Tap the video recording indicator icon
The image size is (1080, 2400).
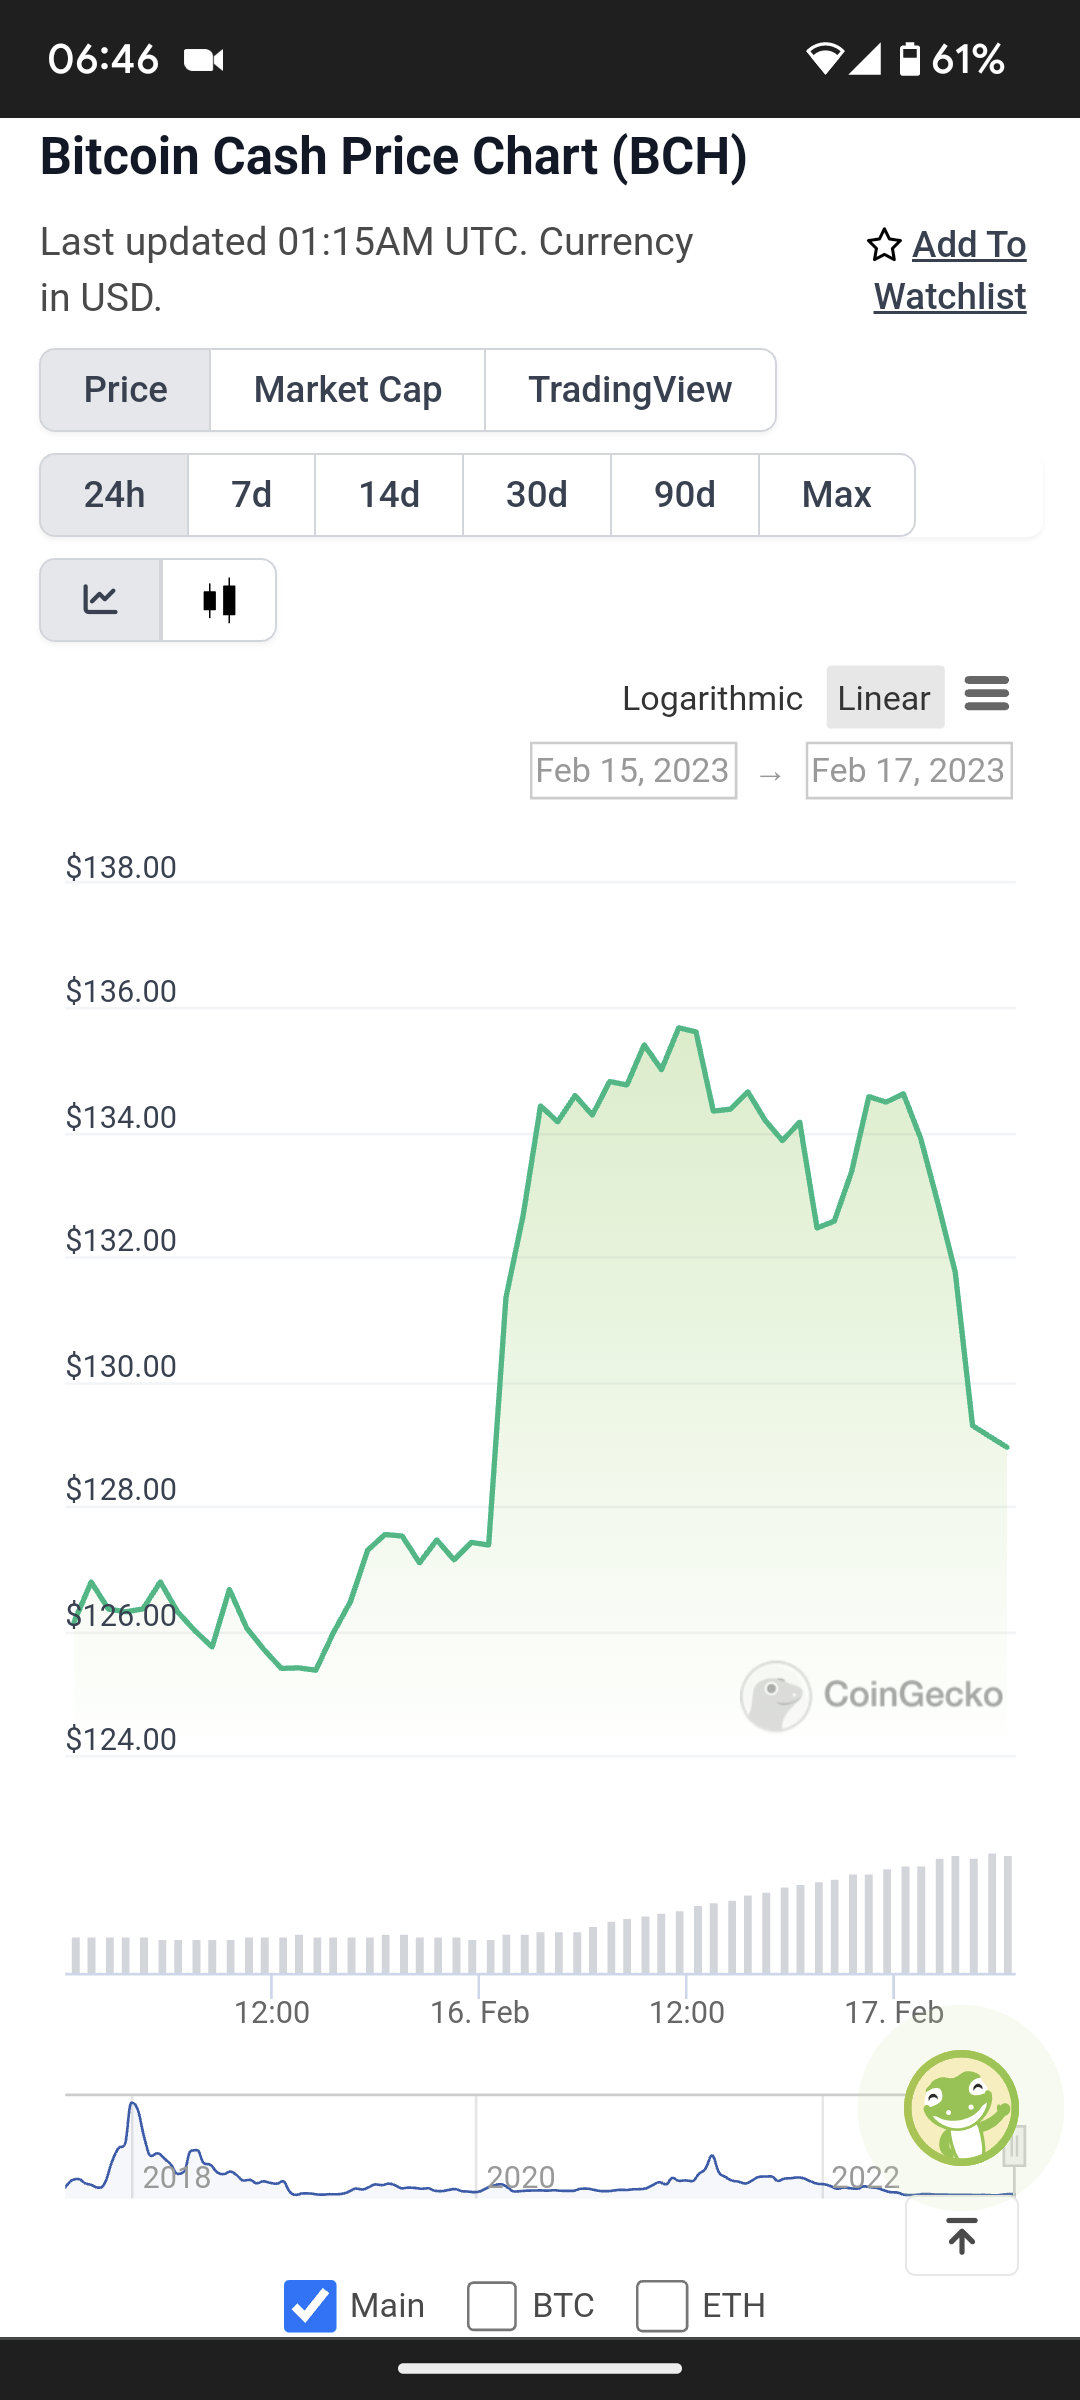(x=204, y=60)
